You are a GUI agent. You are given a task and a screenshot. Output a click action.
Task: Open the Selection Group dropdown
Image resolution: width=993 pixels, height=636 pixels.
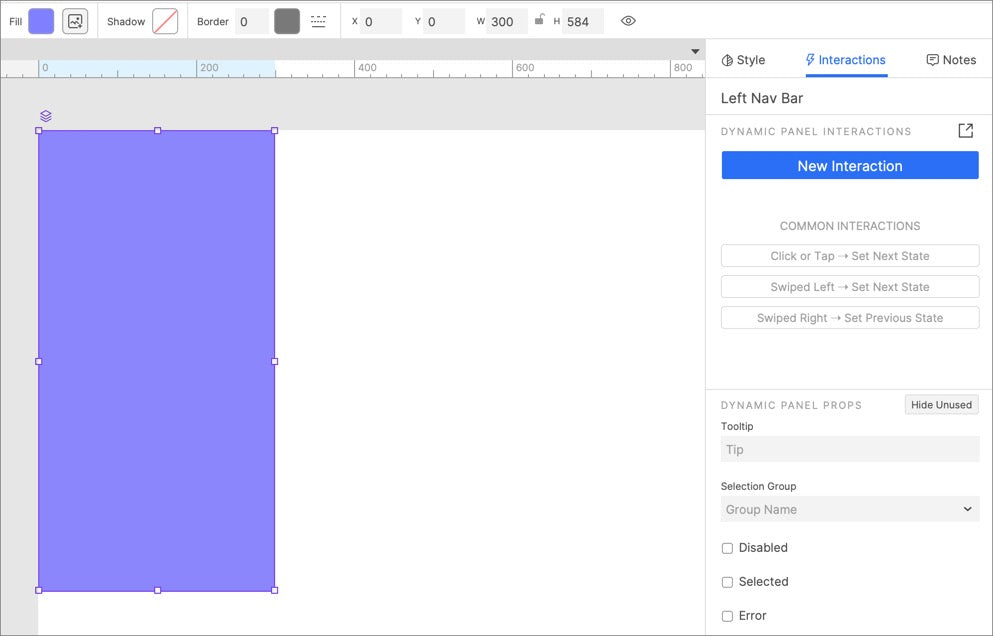click(x=849, y=509)
